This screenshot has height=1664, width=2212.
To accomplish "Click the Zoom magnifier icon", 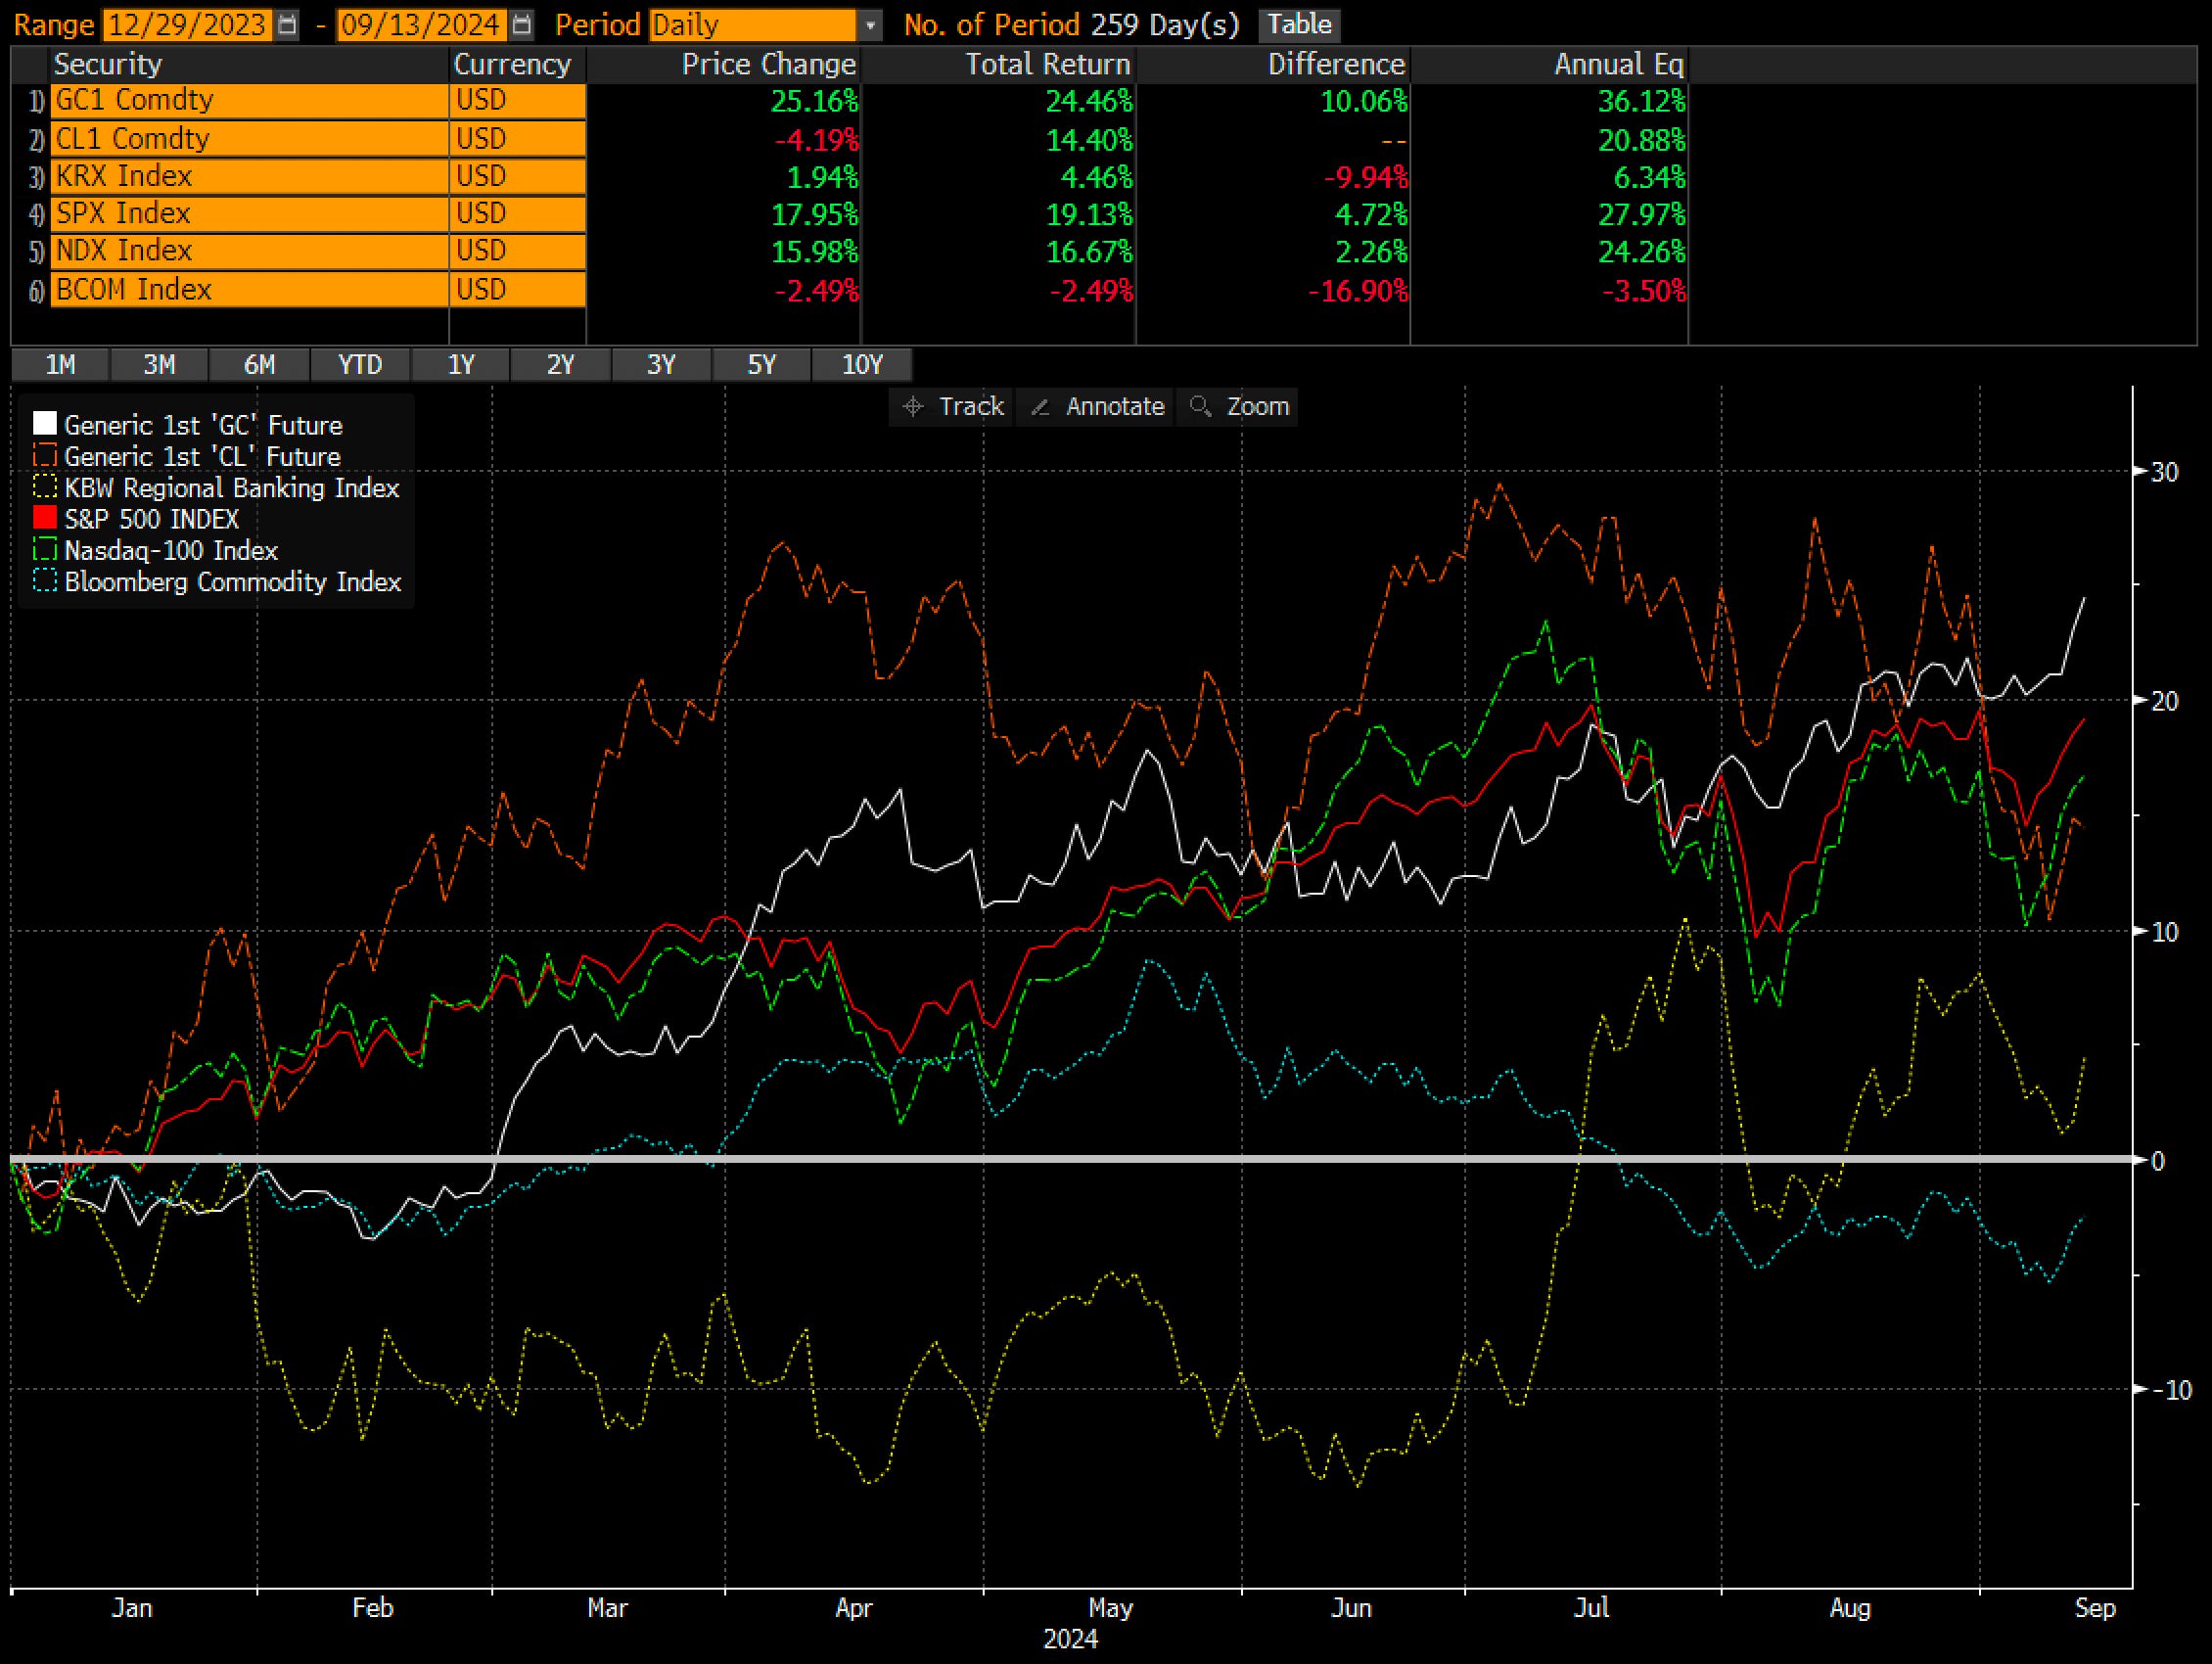I will click(1201, 407).
